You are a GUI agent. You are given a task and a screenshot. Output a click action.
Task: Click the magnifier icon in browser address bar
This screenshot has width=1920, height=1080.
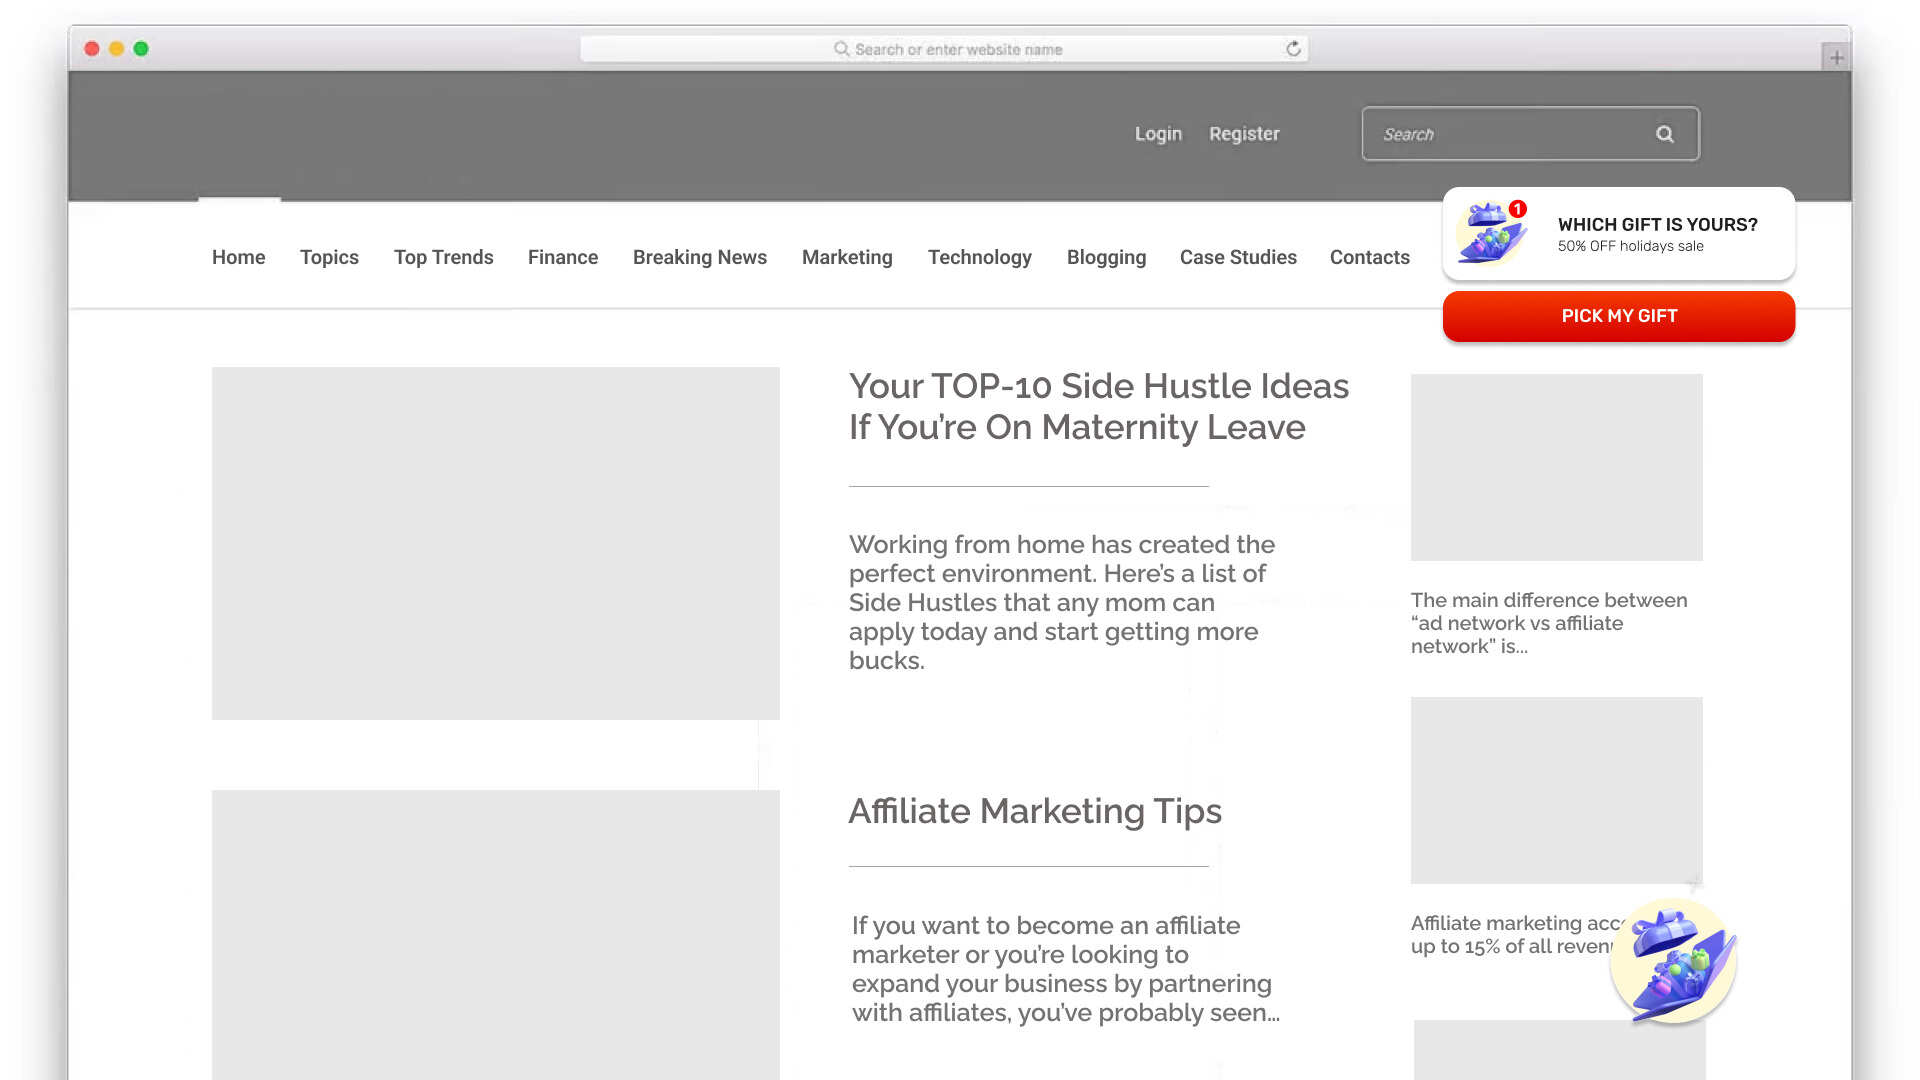click(x=841, y=49)
